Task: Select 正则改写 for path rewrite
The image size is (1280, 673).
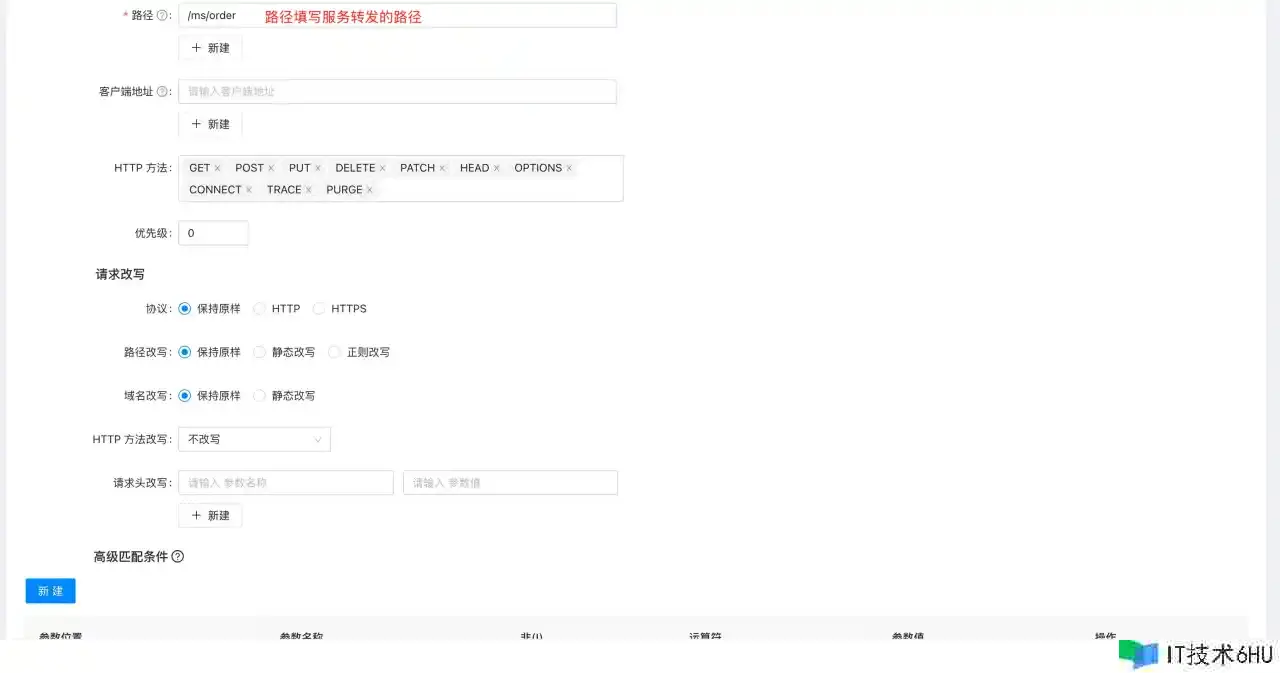Action: (335, 353)
